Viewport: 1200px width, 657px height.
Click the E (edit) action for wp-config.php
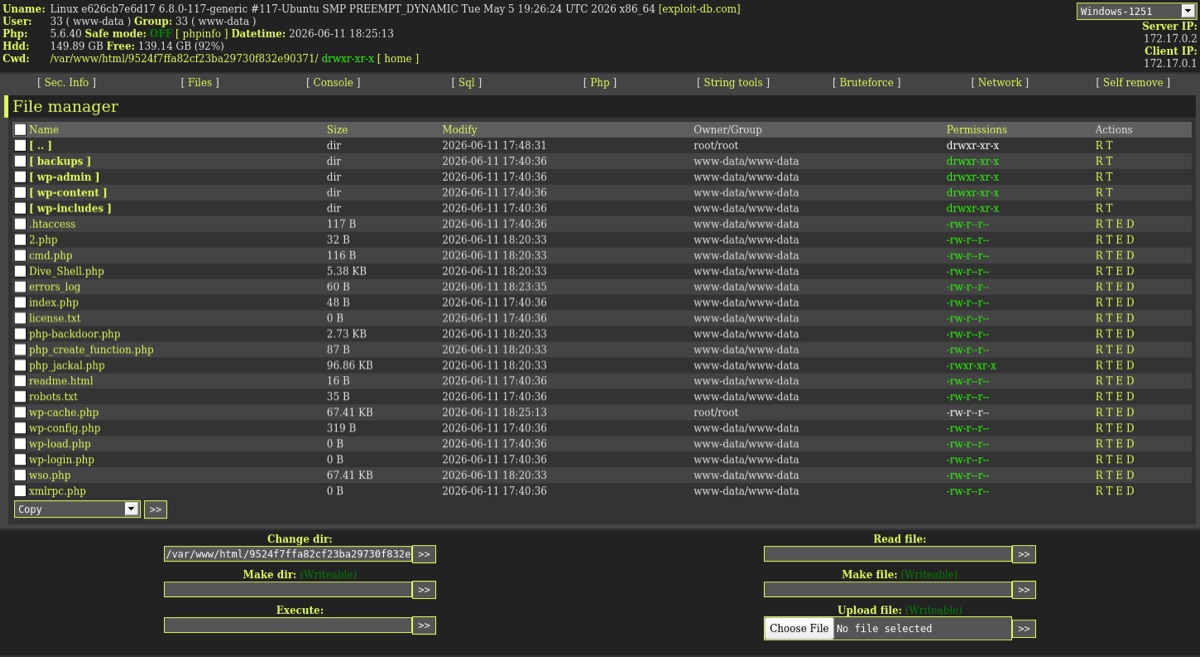(x=1120, y=428)
